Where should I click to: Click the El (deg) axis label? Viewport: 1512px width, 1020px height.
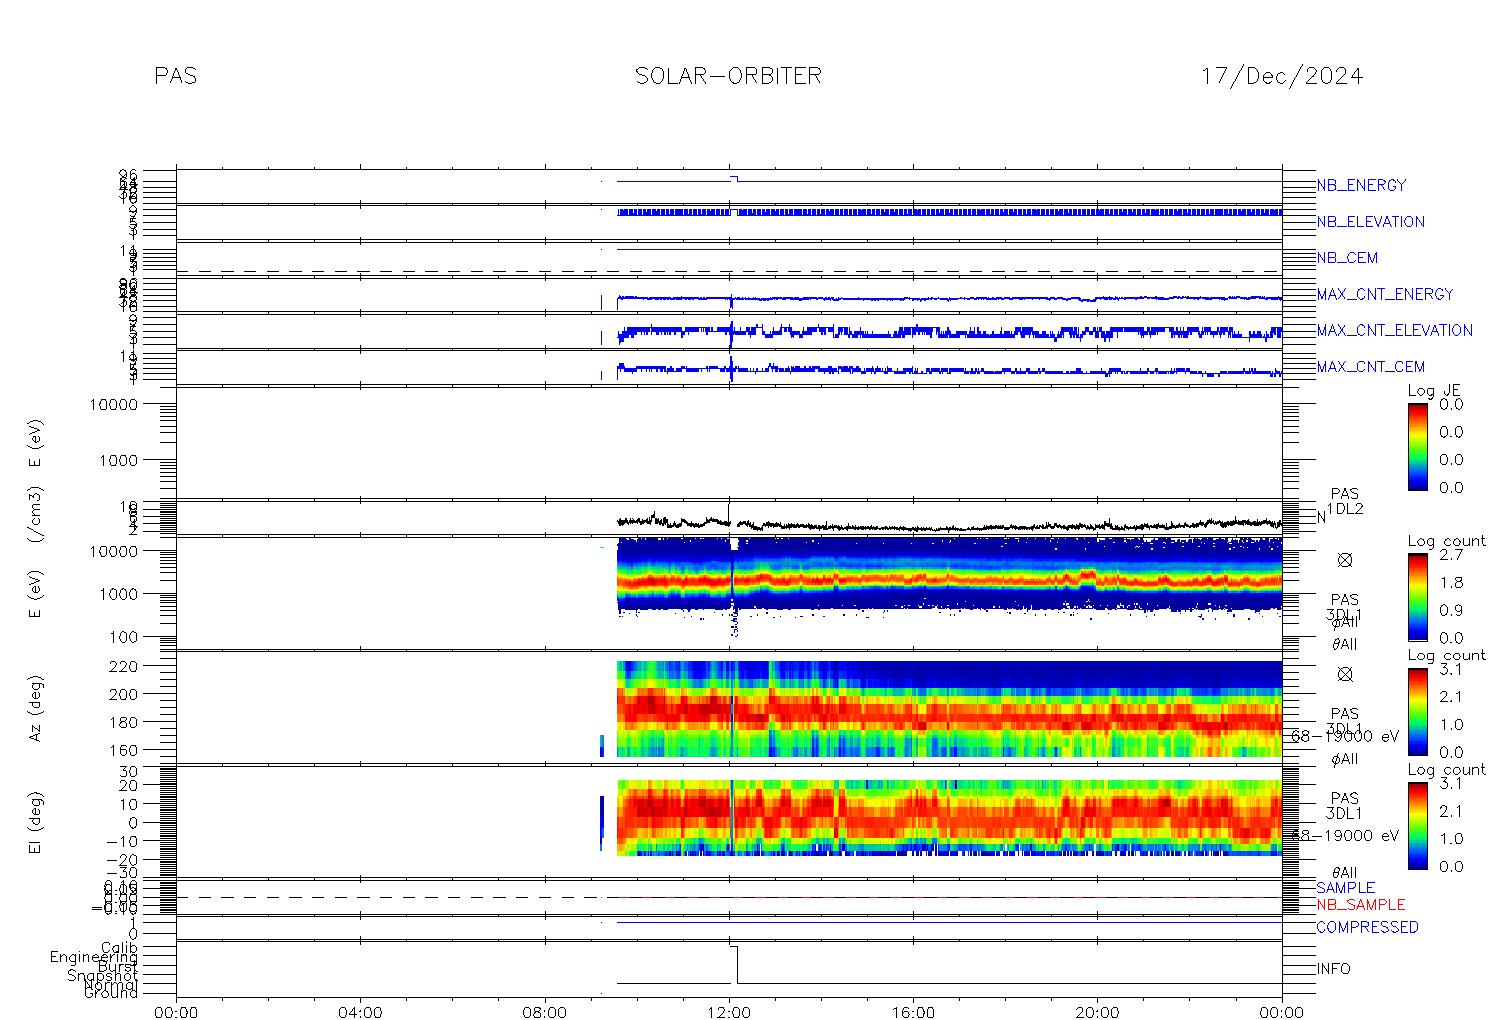36,823
